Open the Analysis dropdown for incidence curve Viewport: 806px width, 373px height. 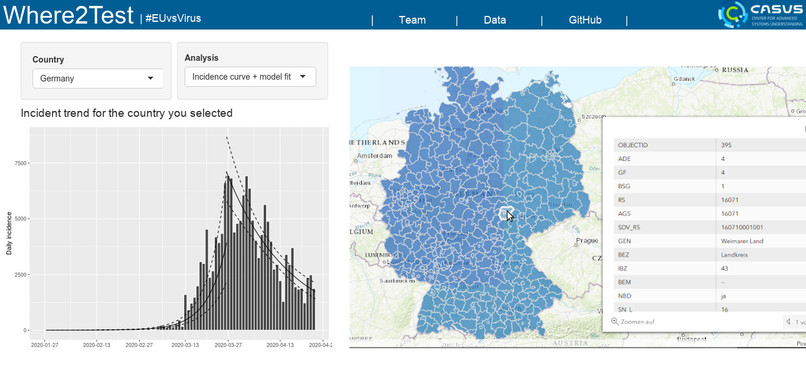(250, 77)
